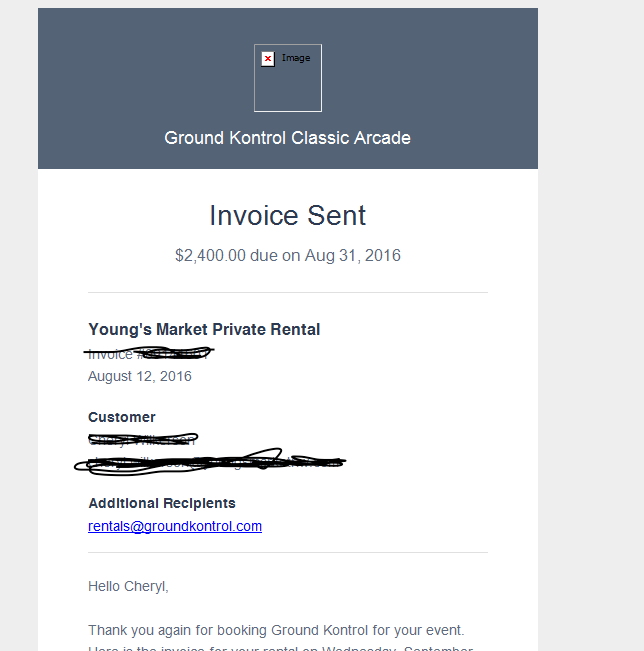
Task: Click the Customer label
Action: pos(122,417)
